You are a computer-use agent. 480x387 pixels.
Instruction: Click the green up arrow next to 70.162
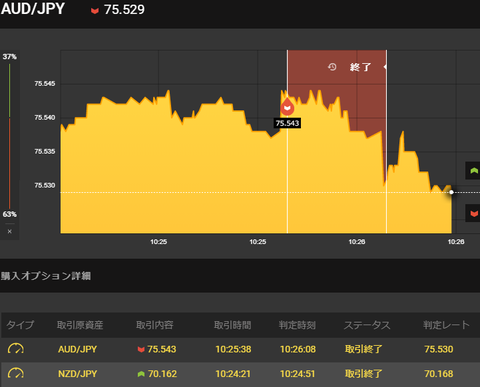tap(141, 374)
